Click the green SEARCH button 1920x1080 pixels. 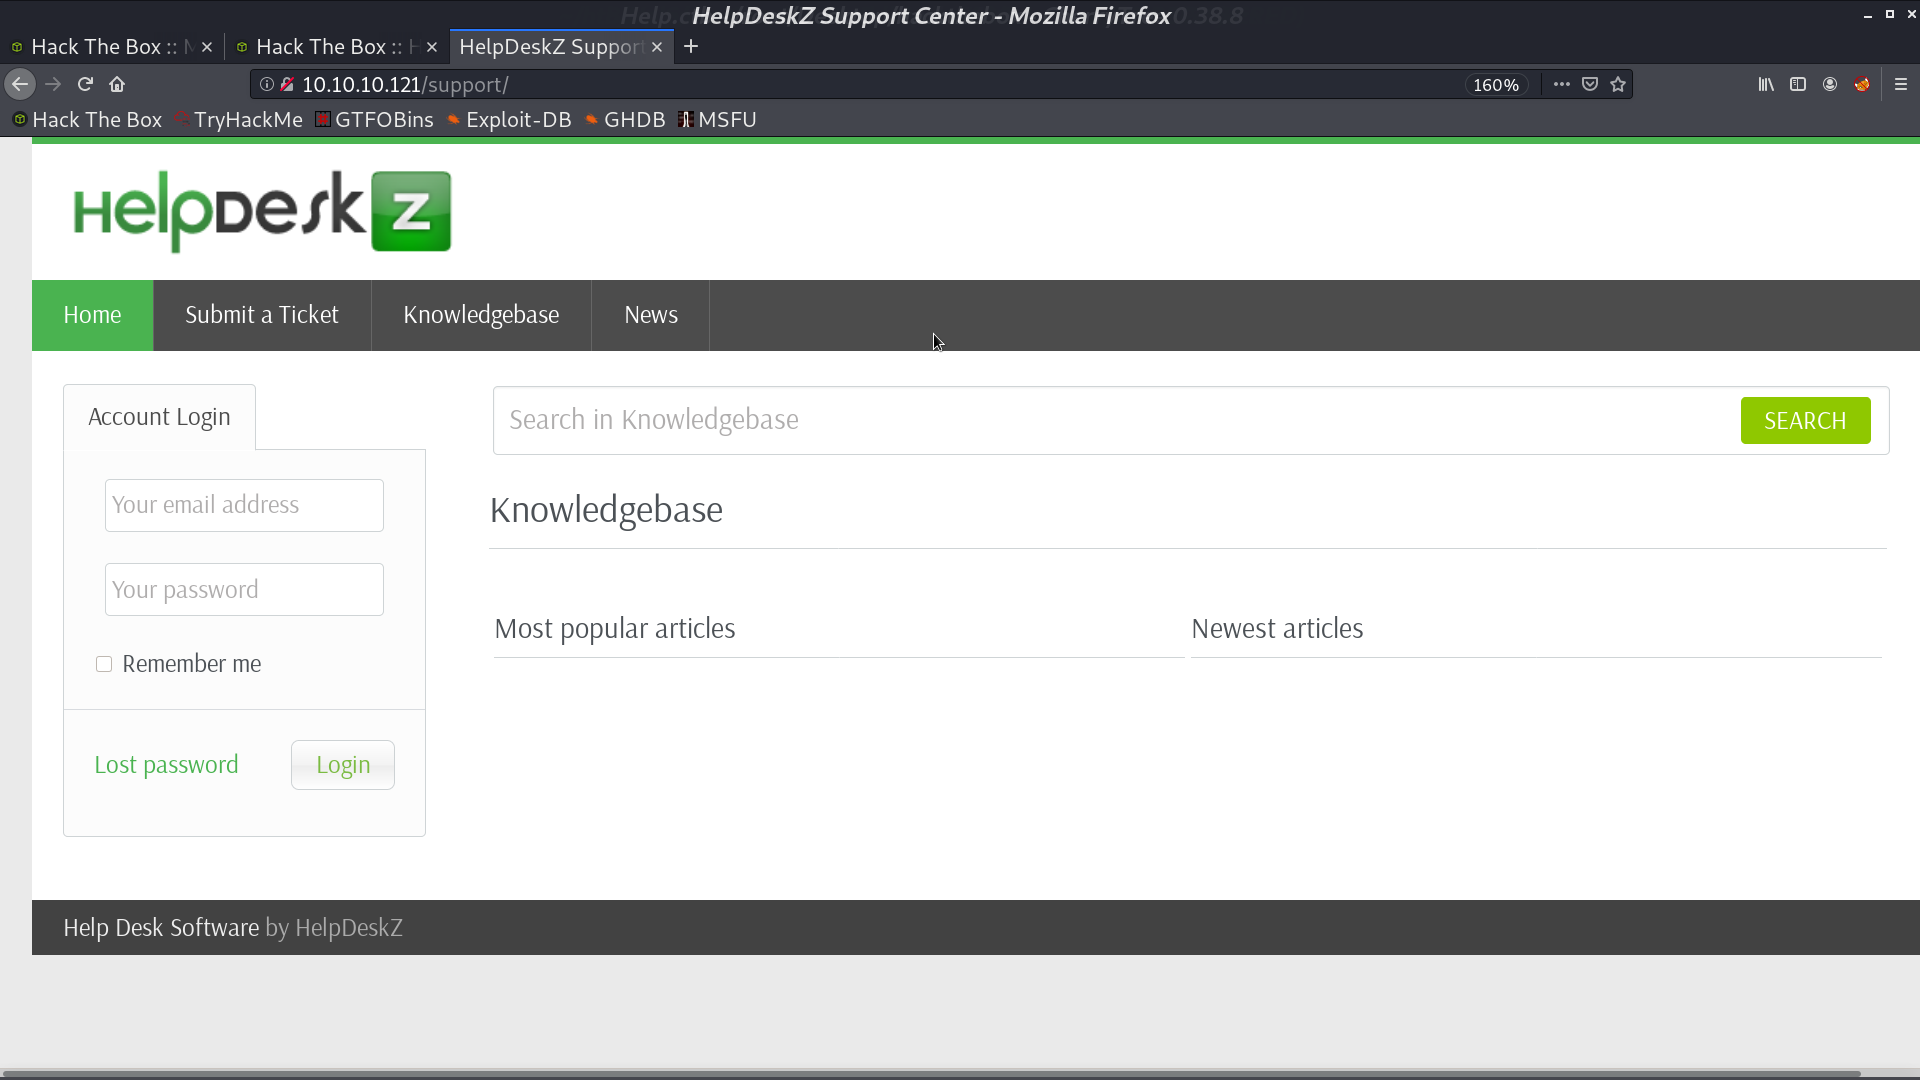1805,421
